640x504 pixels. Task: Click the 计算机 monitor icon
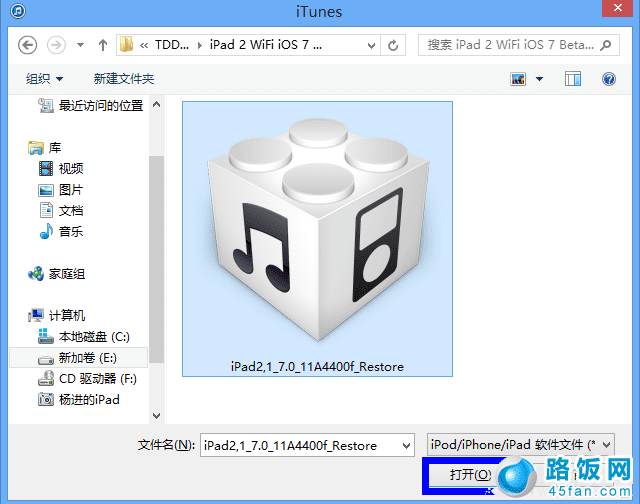tap(36, 315)
